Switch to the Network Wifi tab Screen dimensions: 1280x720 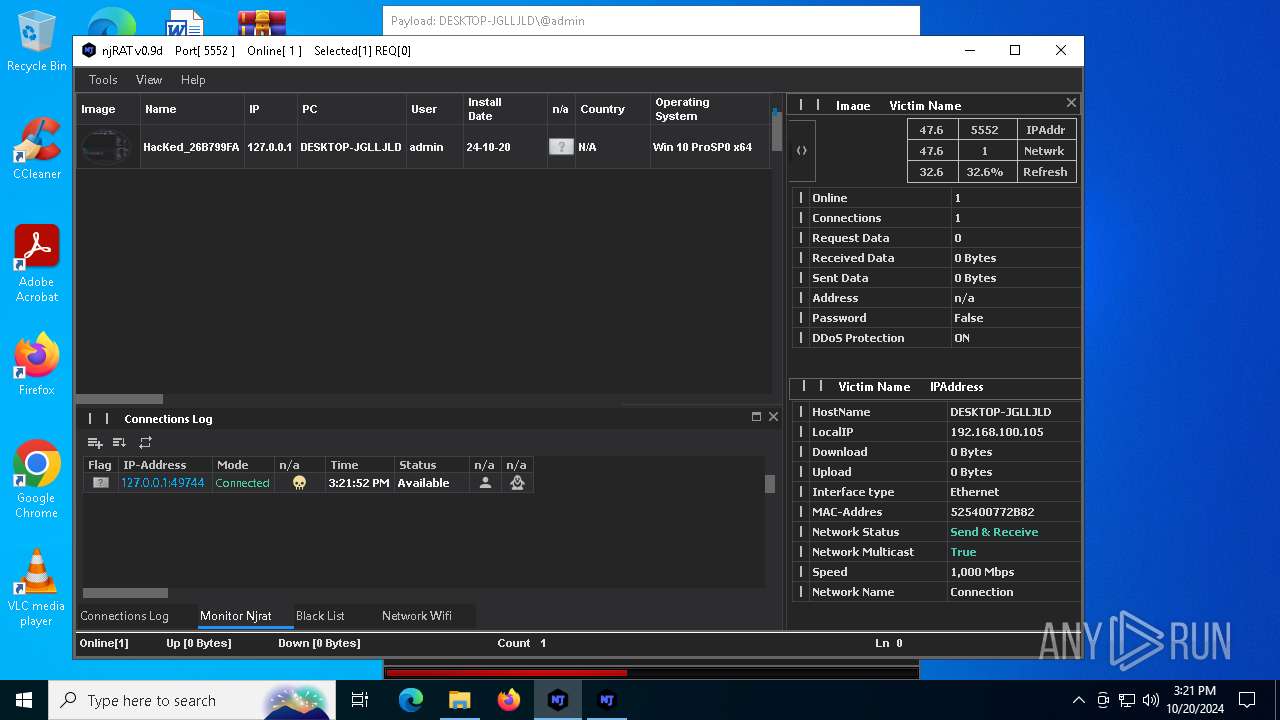(417, 616)
